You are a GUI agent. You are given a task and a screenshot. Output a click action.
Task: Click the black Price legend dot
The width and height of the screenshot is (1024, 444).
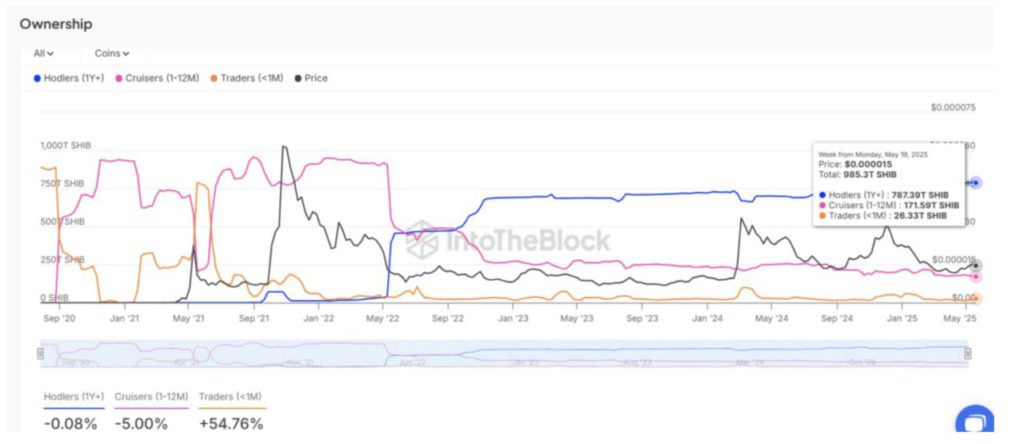coord(299,78)
